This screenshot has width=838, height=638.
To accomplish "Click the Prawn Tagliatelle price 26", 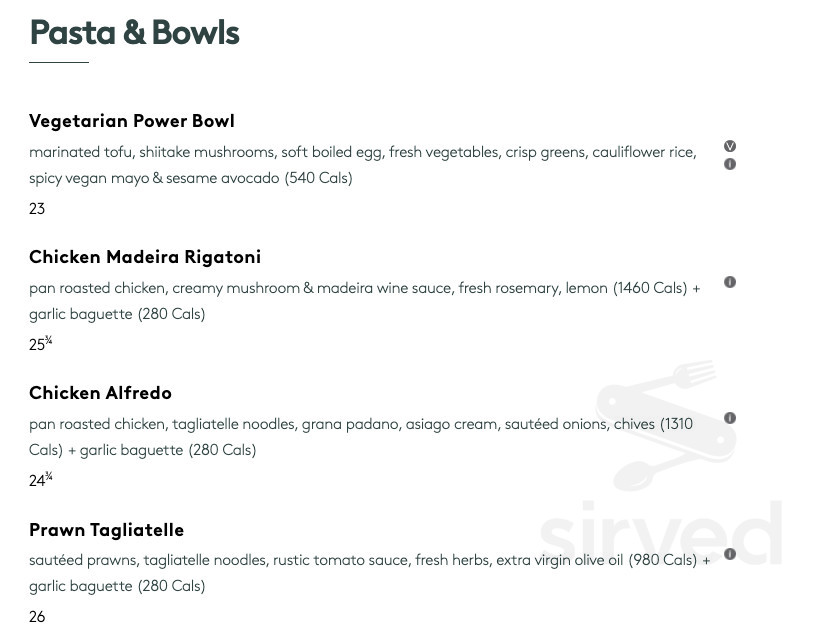I will click(x=37, y=617).
